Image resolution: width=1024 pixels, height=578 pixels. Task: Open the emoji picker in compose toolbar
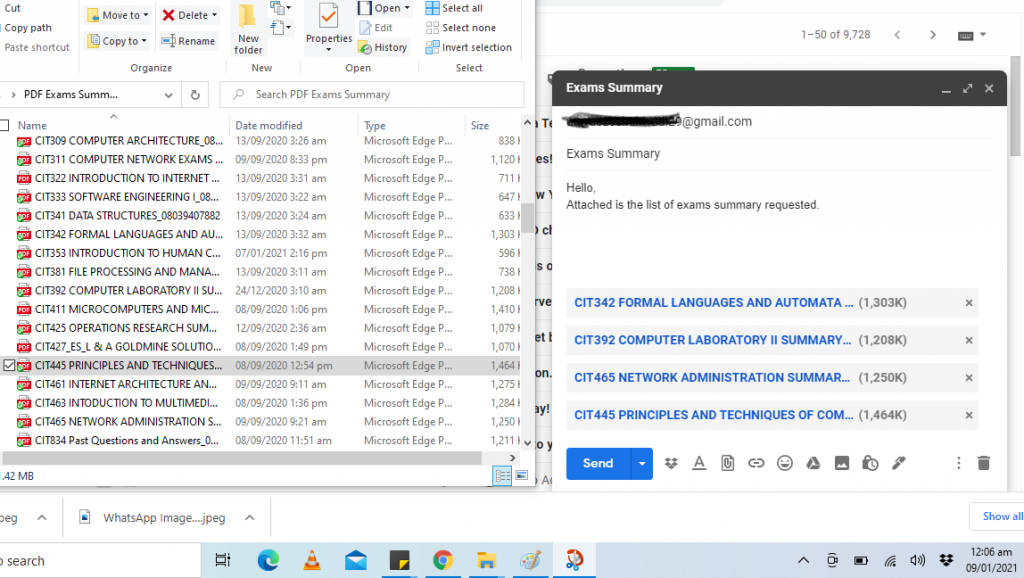click(785, 463)
